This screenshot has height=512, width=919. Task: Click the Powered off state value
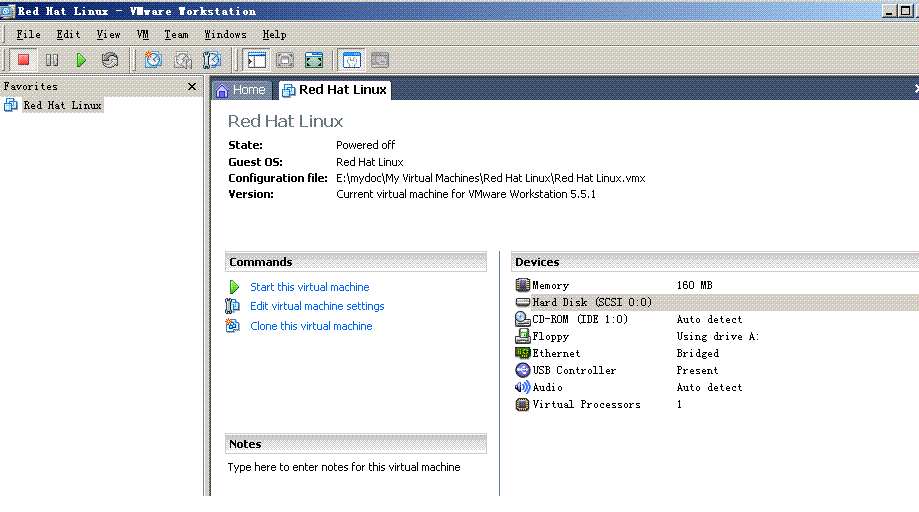[x=365, y=145]
